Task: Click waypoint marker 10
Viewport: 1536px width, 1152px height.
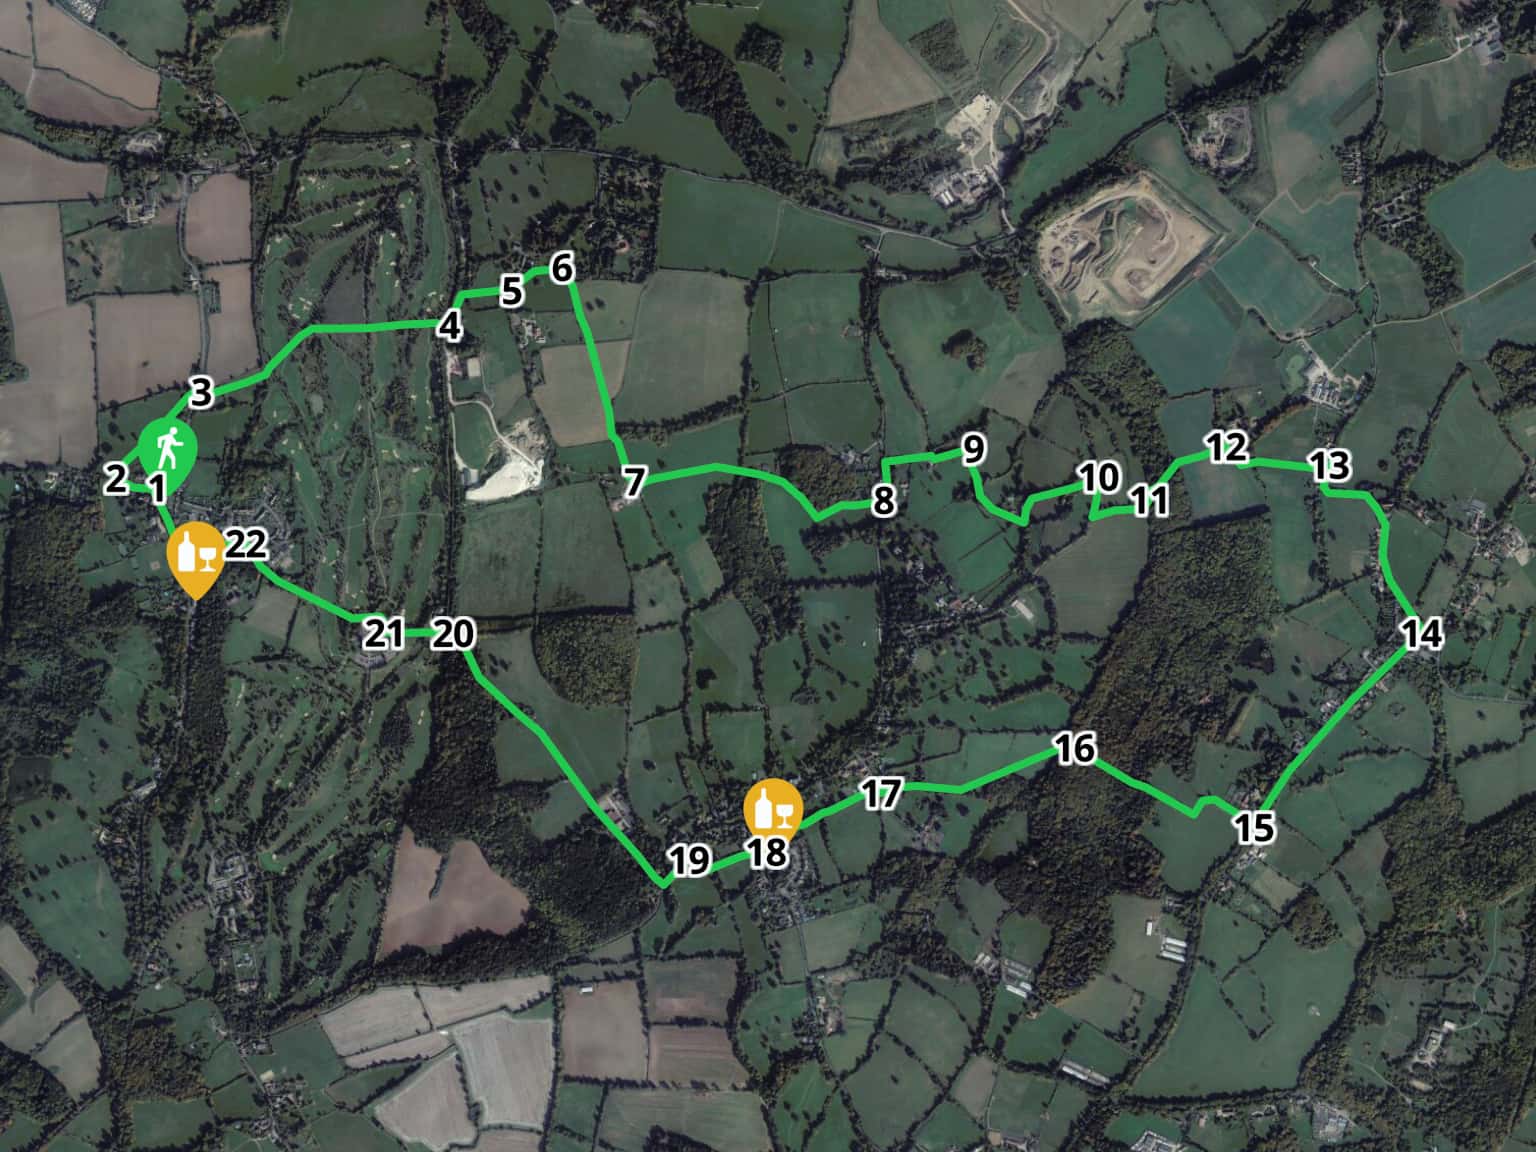Action: tap(1098, 477)
